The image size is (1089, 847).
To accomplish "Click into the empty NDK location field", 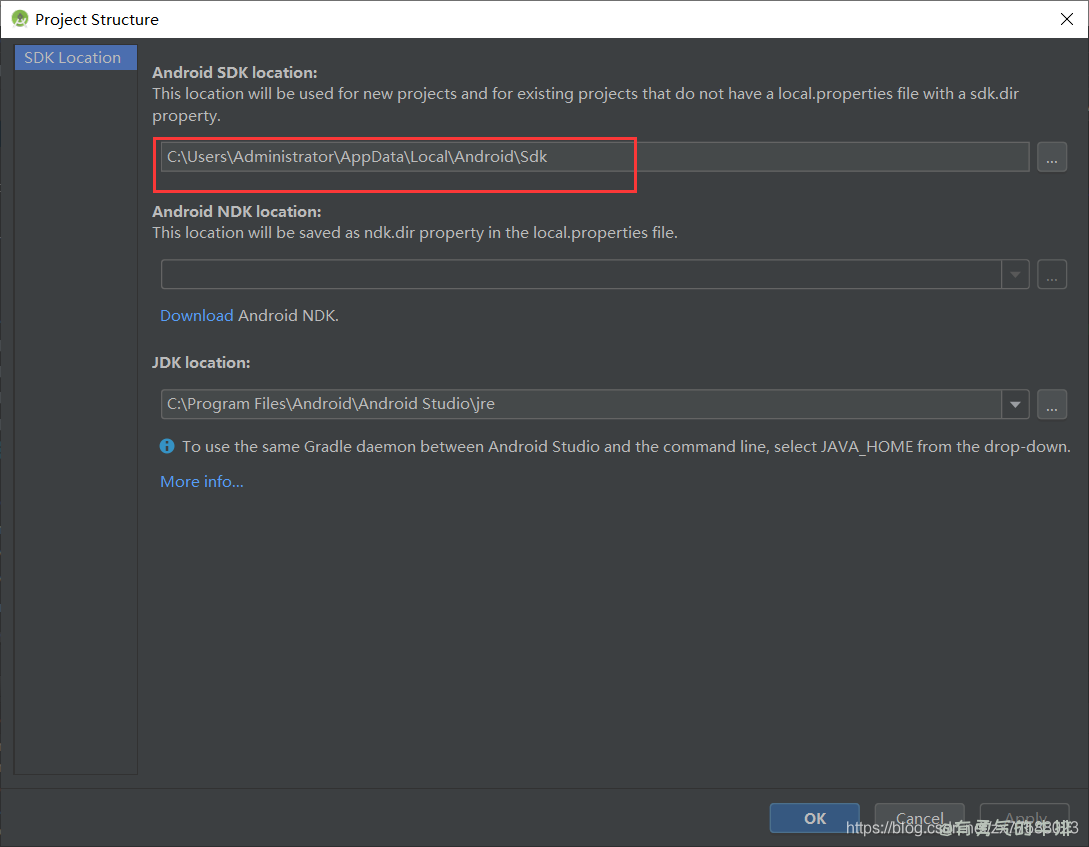I will [x=580, y=274].
